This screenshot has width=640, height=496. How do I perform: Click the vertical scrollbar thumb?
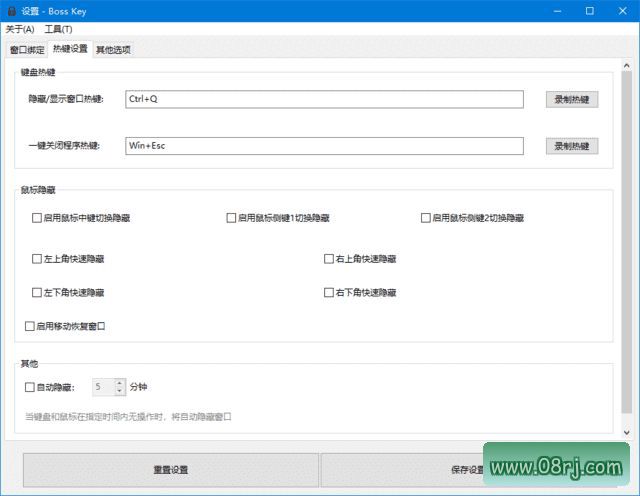pyautogui.click(x=627, y=242)
